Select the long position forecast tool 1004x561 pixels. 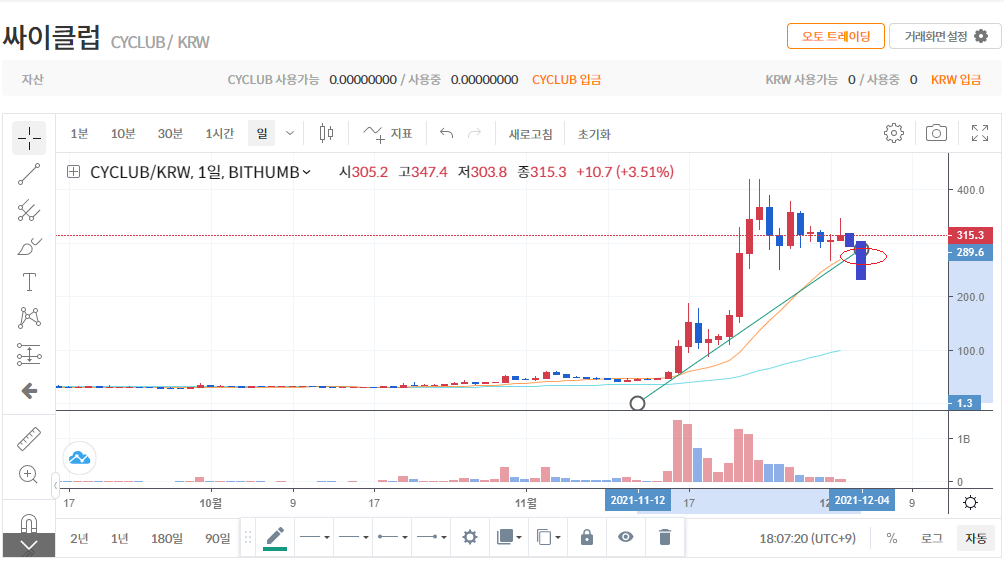click(x=29, y=354)
